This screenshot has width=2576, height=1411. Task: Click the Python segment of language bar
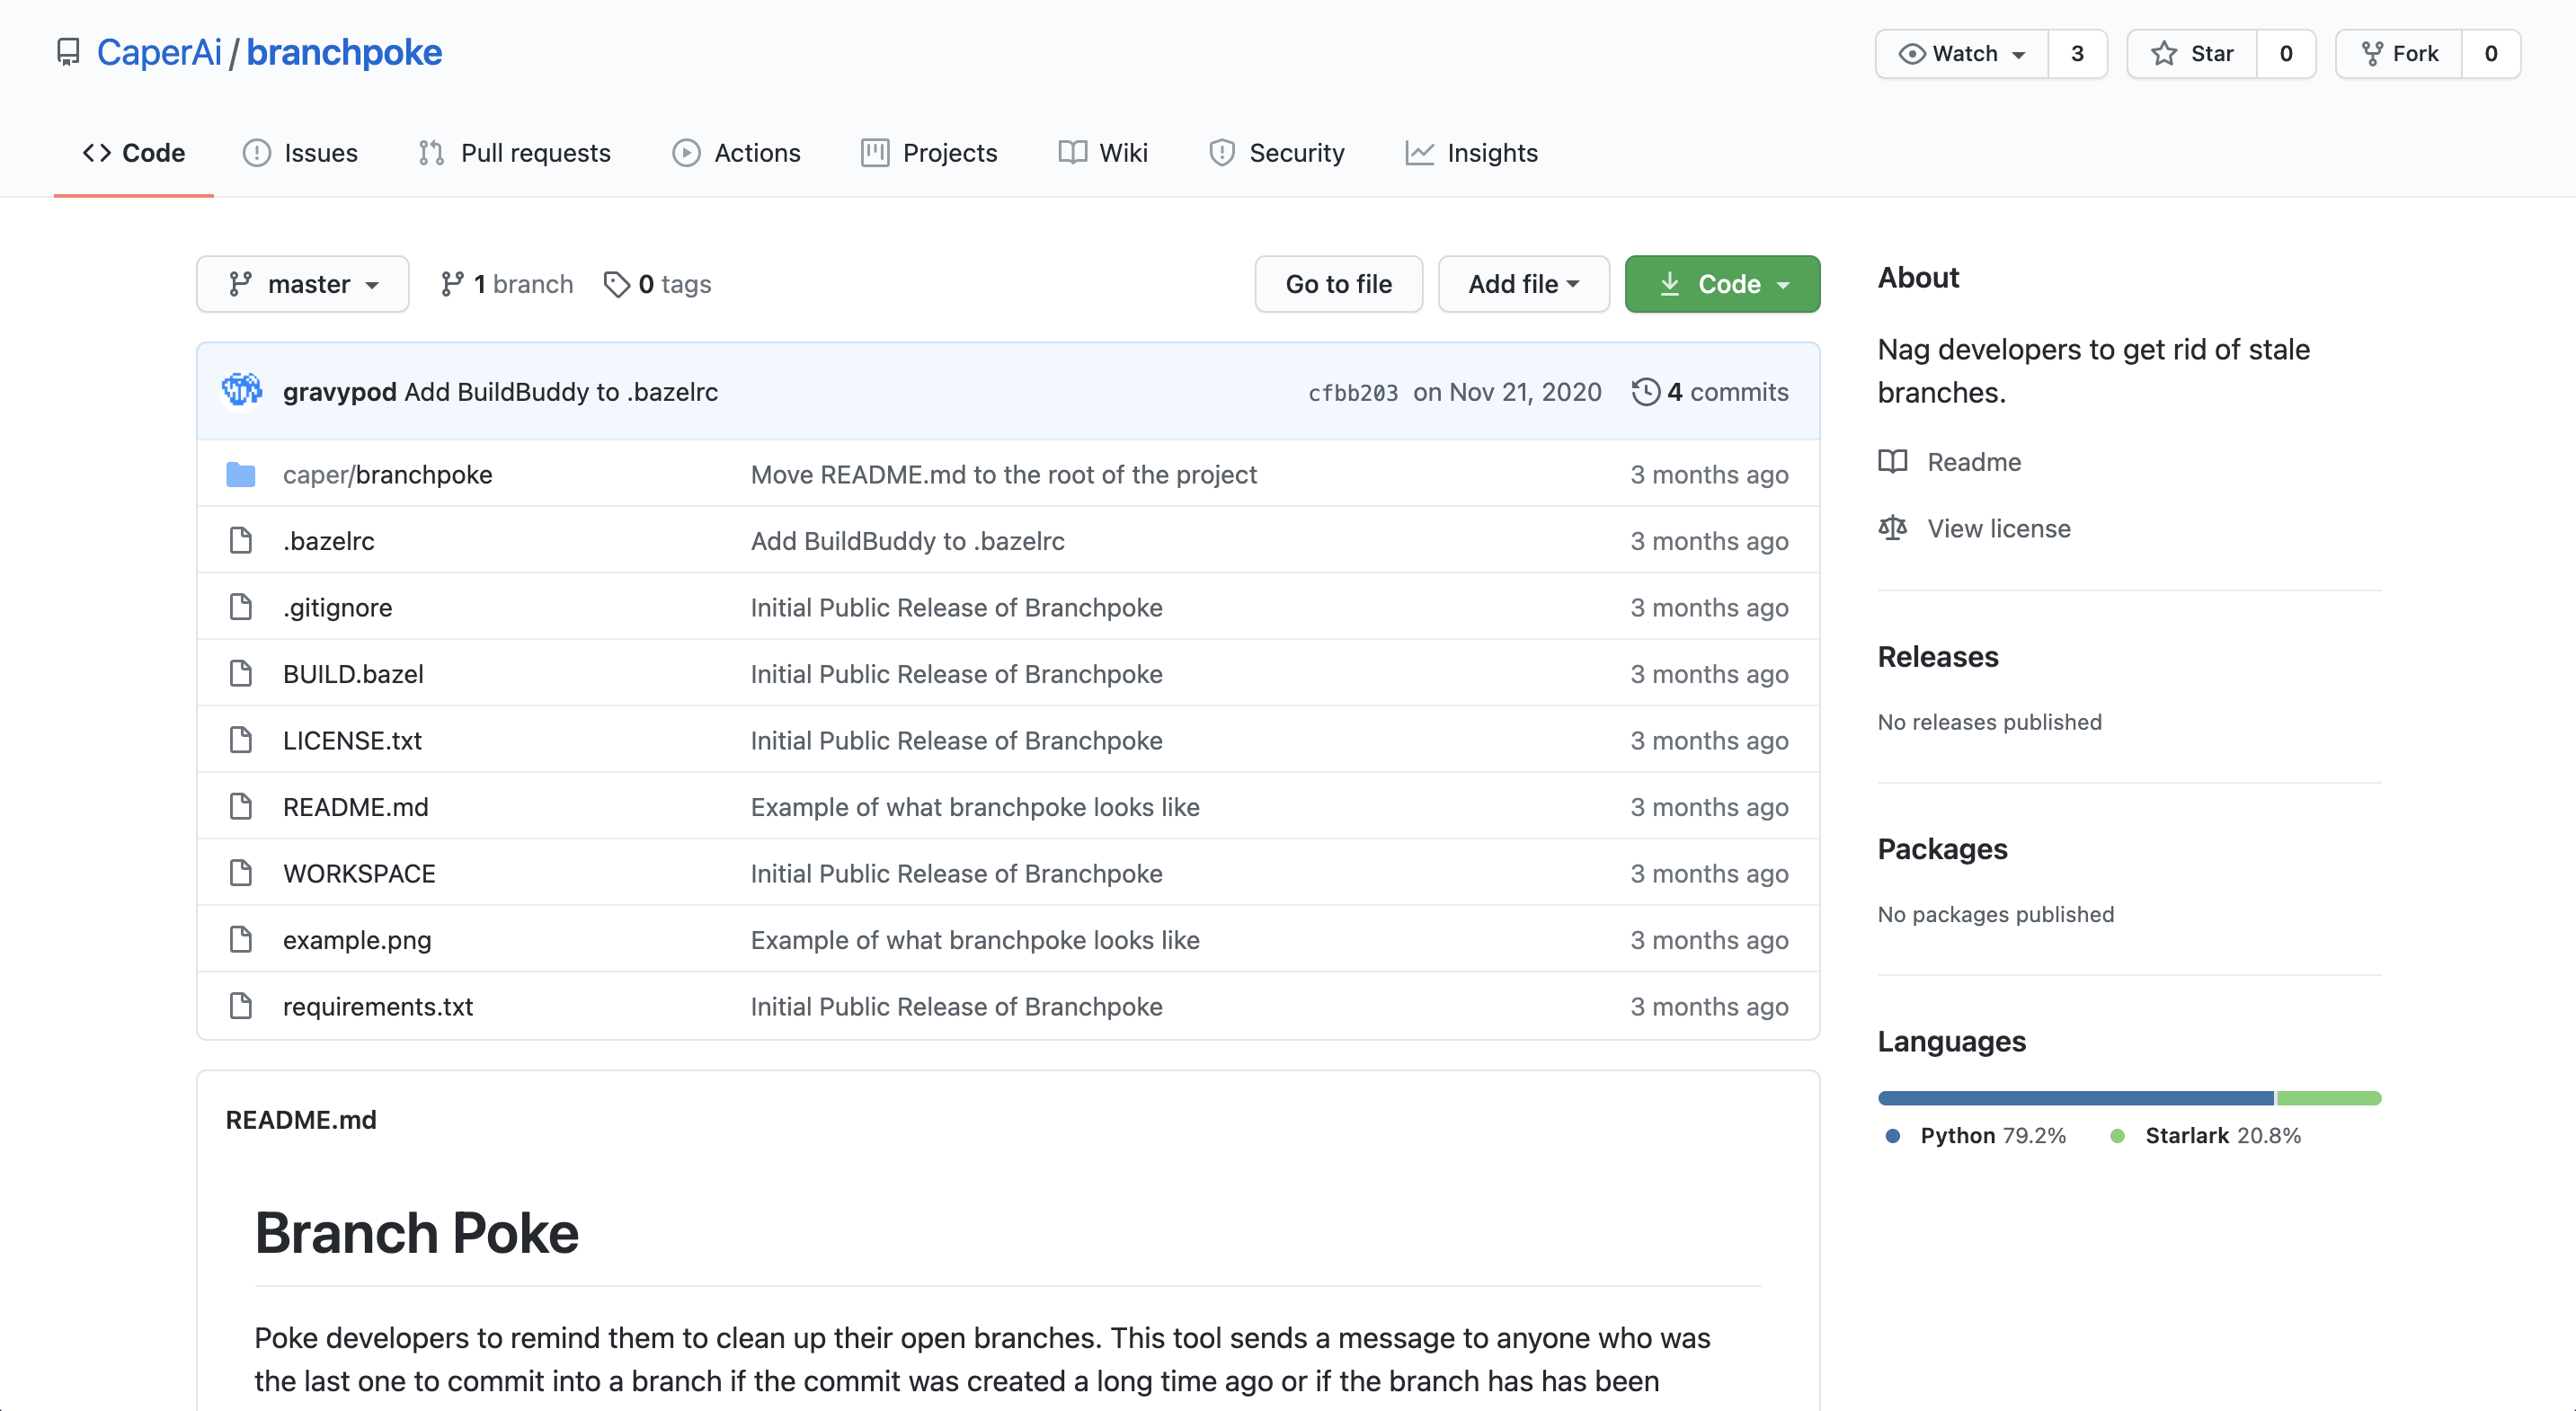click(2075, 1098)
